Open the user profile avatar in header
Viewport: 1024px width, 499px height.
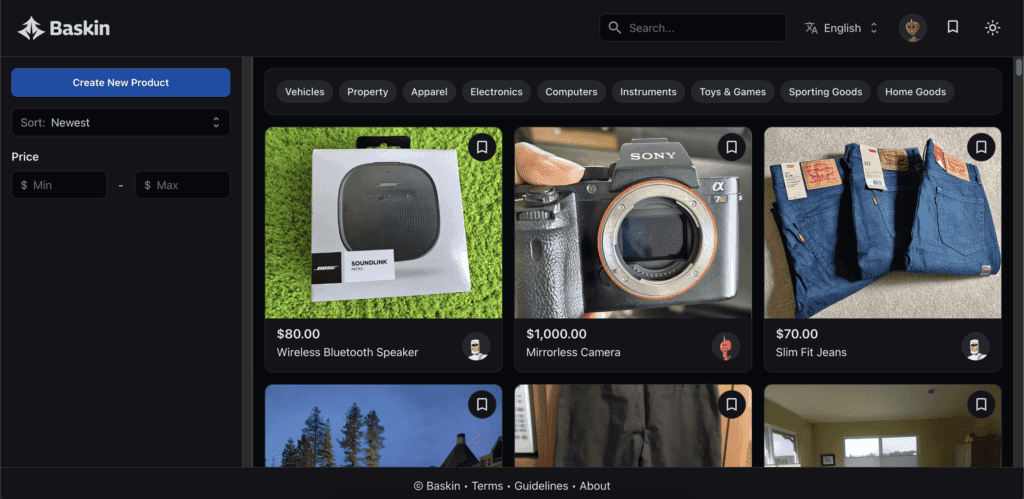pyautogui.click(x=912, y=28)
